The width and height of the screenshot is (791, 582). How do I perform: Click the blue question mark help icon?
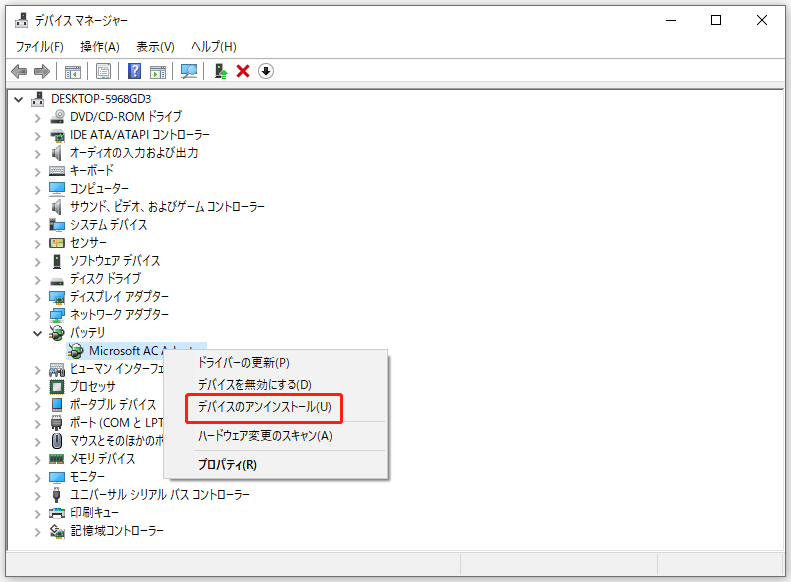click(135, 71)
